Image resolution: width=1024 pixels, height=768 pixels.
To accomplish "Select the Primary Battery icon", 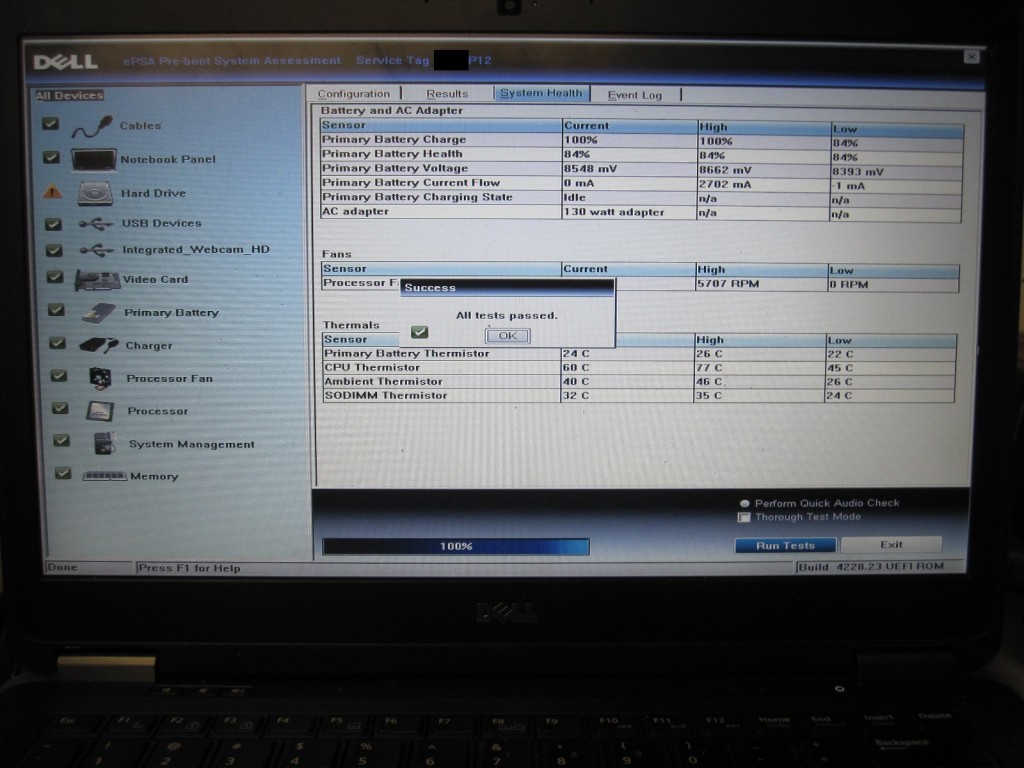I will (x=99, y=313).
